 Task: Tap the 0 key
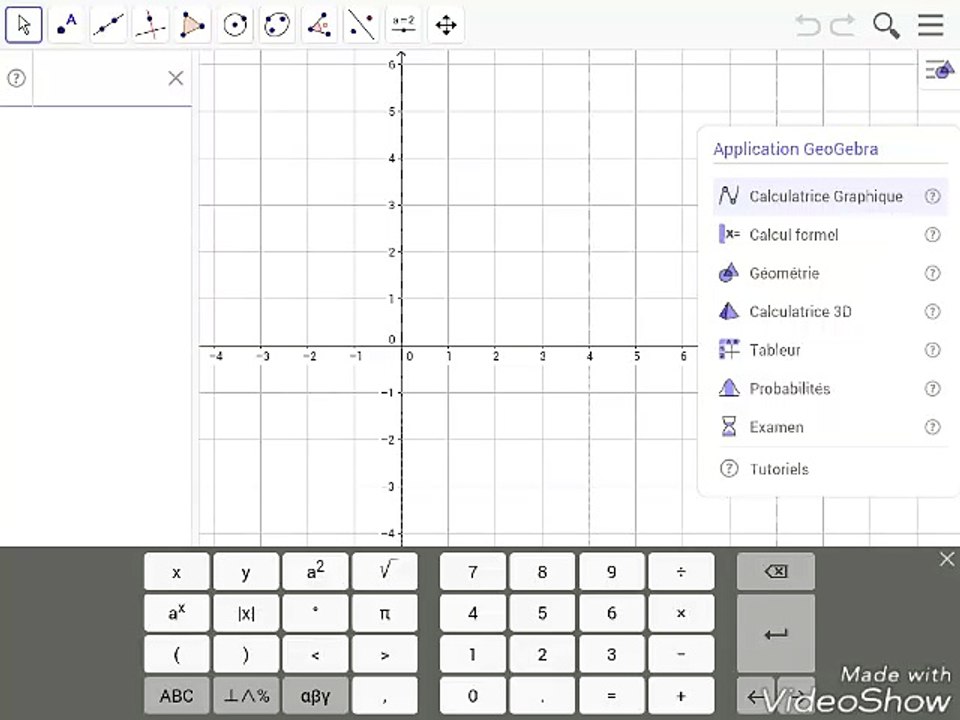pyautogui.click(x=473, y=696)
